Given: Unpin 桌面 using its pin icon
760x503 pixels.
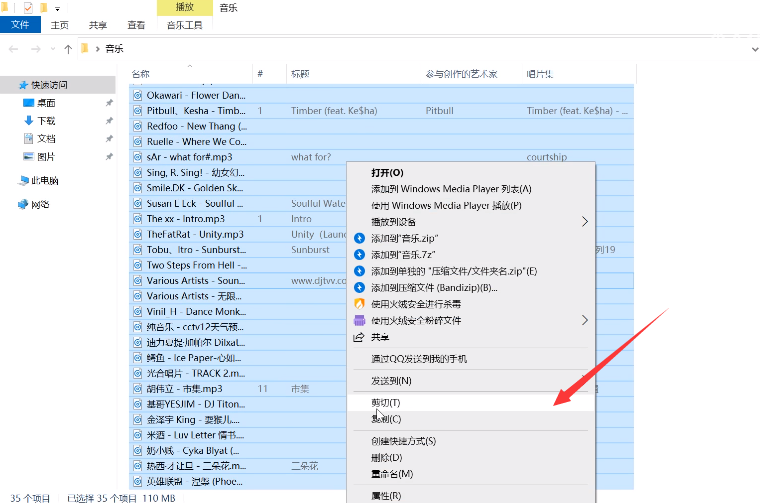Looking at the screenshot, I should click(x=109, y=103).
